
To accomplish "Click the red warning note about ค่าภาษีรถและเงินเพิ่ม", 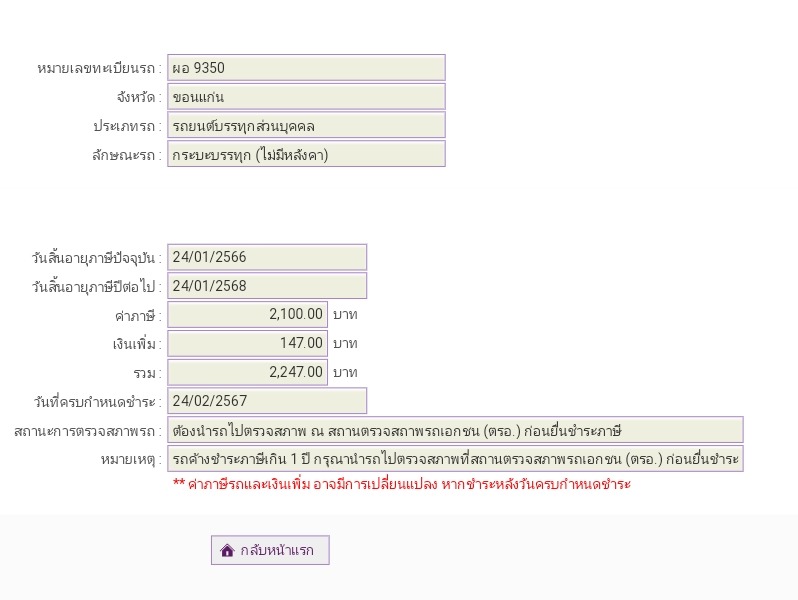I will [x=402, y=483].
